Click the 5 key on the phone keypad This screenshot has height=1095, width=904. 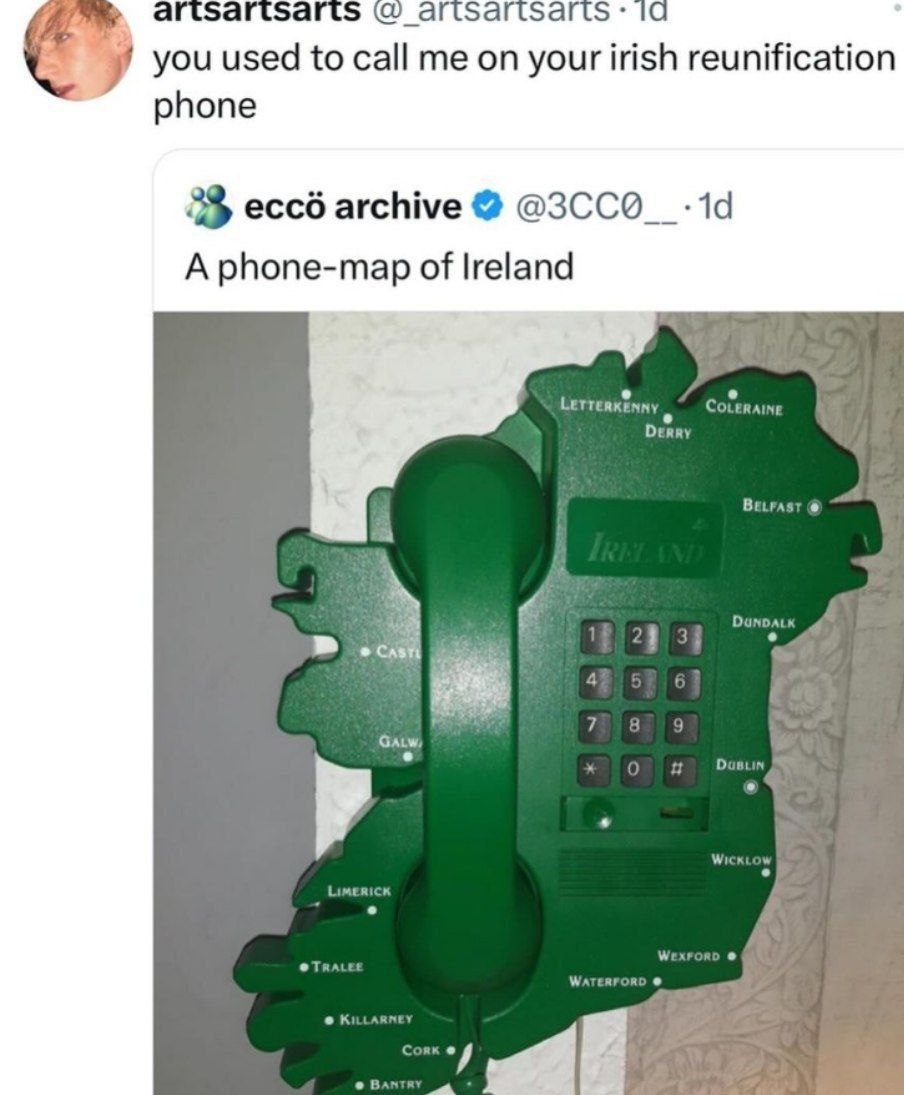pyautogui.click(x=635, y=681)
